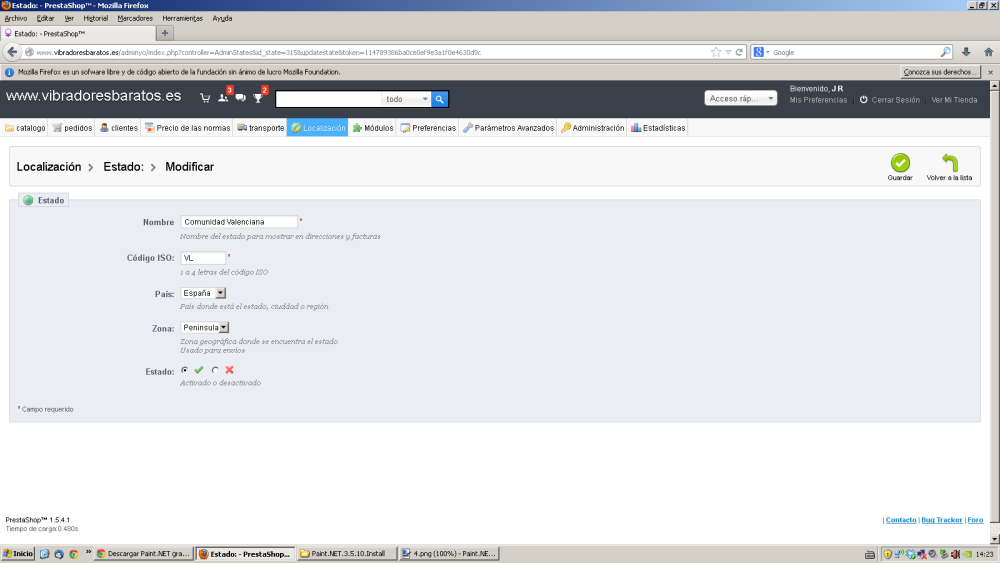Open the yellow security shield tray icon
The width and height of the screenshot is (1000, 563).
pyautogui.click(x=887, y=554)
